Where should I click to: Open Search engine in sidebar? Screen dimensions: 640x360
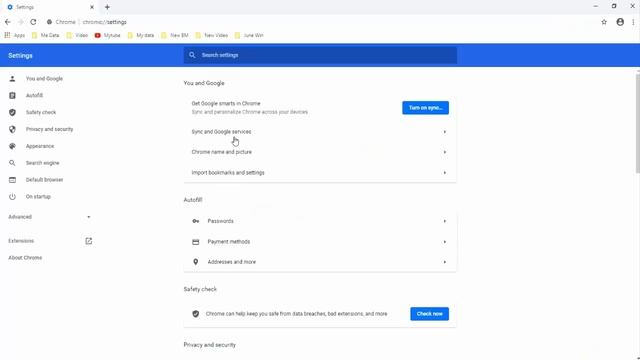point(42,163)
